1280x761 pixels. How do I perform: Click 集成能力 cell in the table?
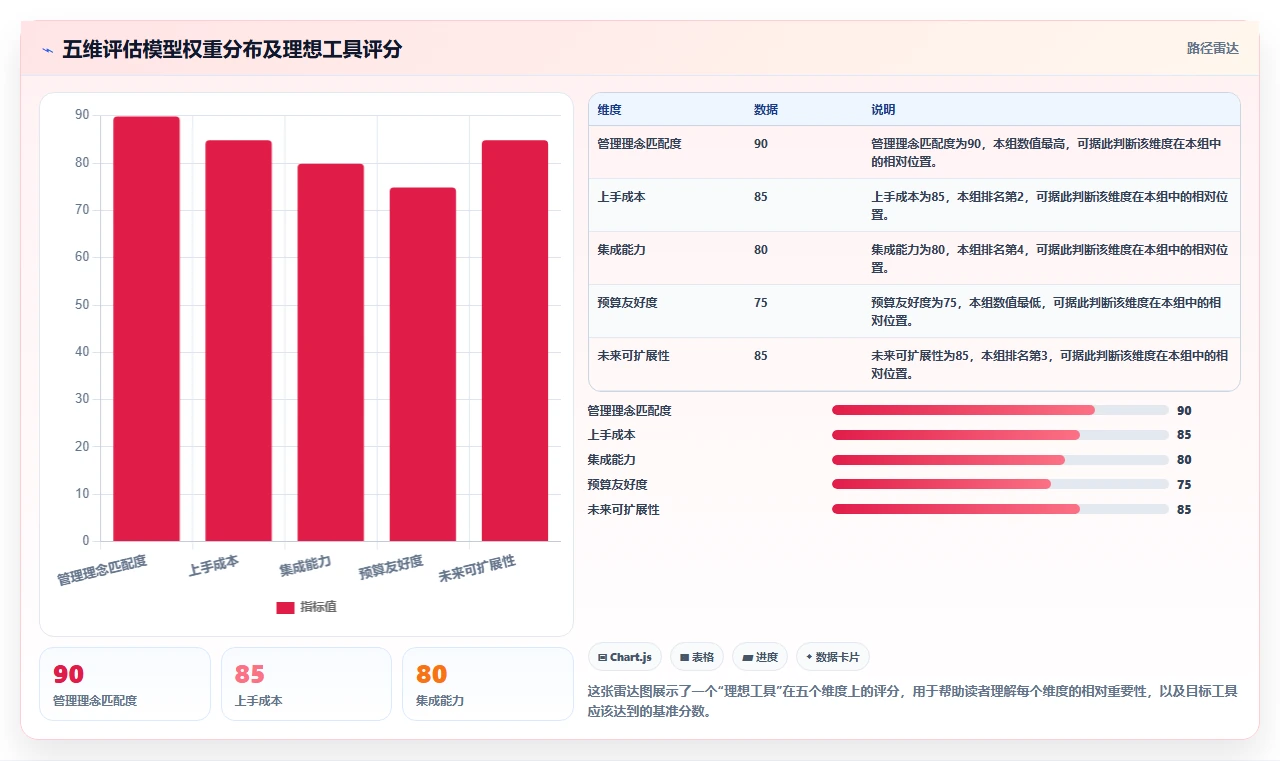621,250
